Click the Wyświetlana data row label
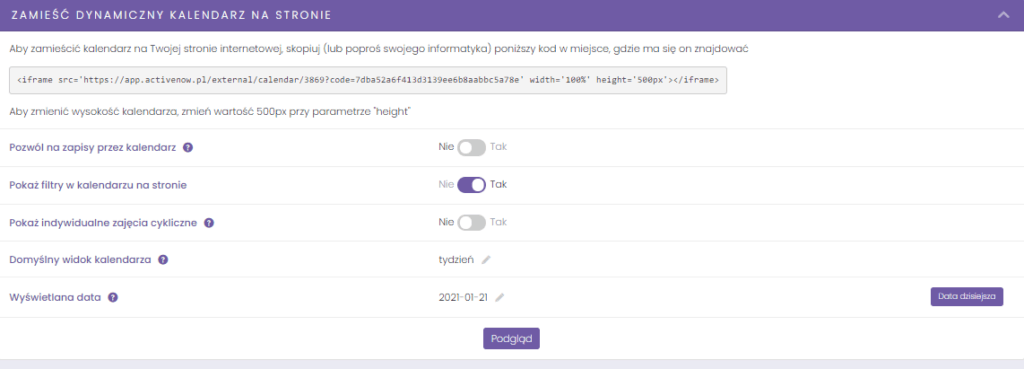The height and width of the screenshot is (369, 1024). point(56,297)
